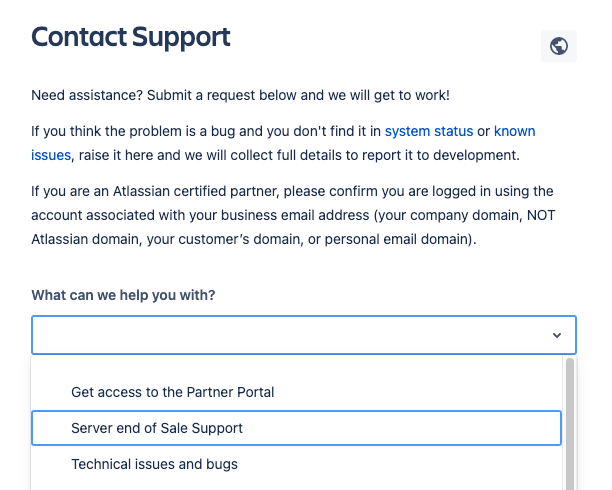Image resolution: width=612 pixels, height=490 pixels.
Task: Click the 'Need assistance?' intro sentence
Action: [x=240, y=95]
